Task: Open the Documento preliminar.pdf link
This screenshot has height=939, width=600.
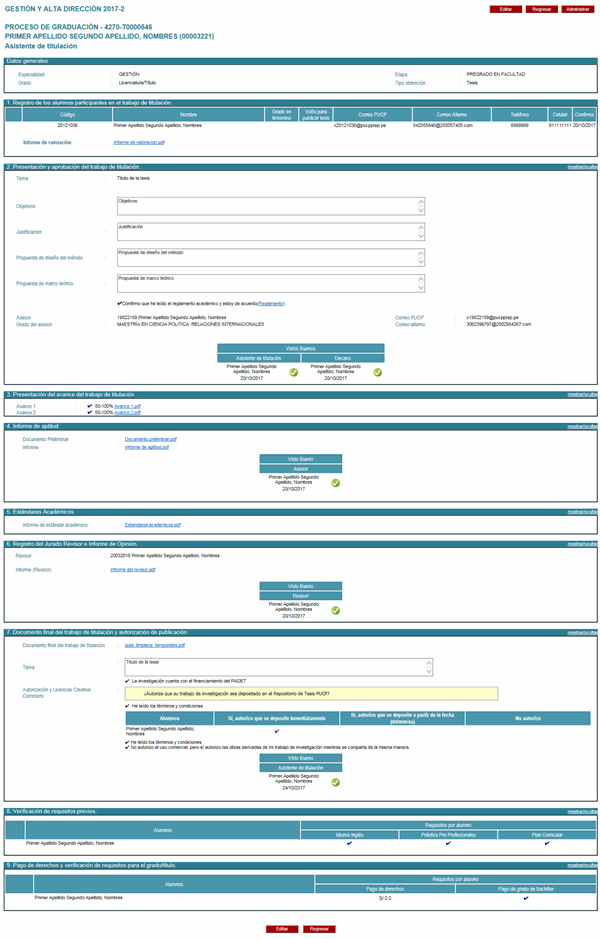Action: pyautogui.click(x=151, y=439)
